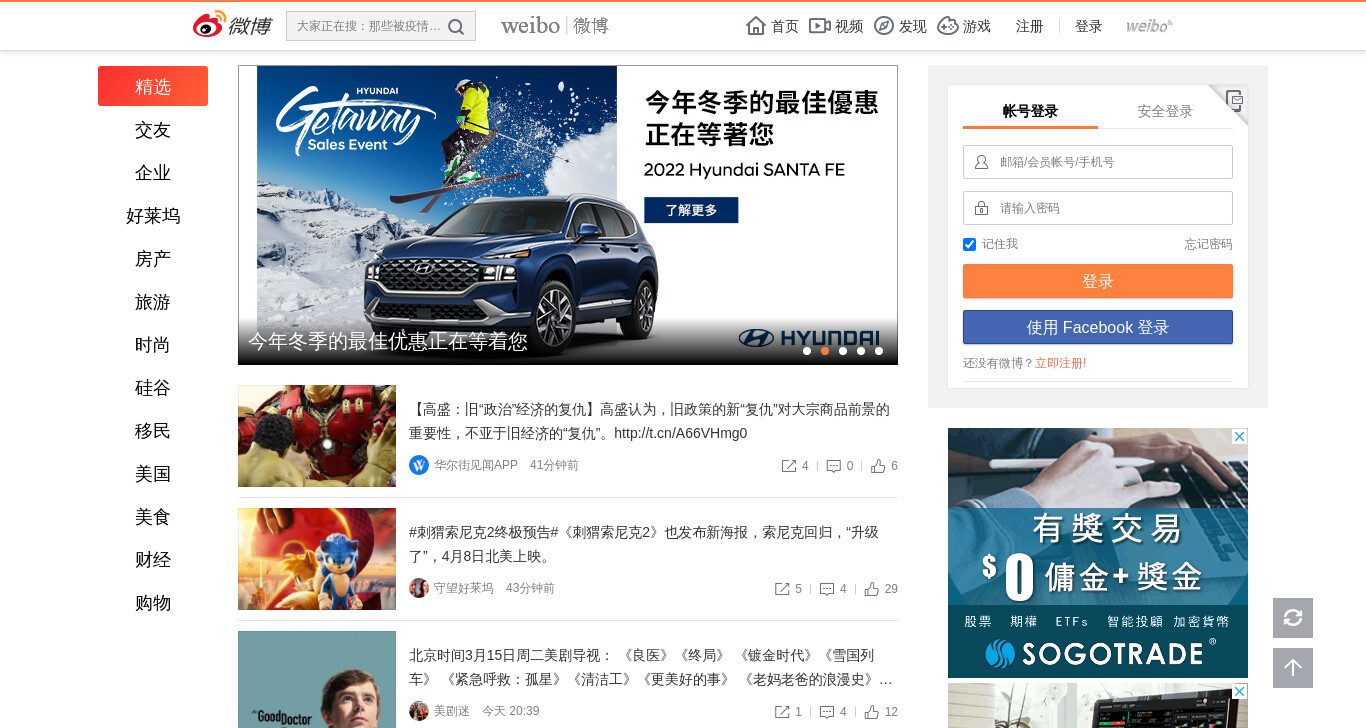Screen dimensions: 1366x728
Task: Select the 交友 category
Action: [153, 130]
